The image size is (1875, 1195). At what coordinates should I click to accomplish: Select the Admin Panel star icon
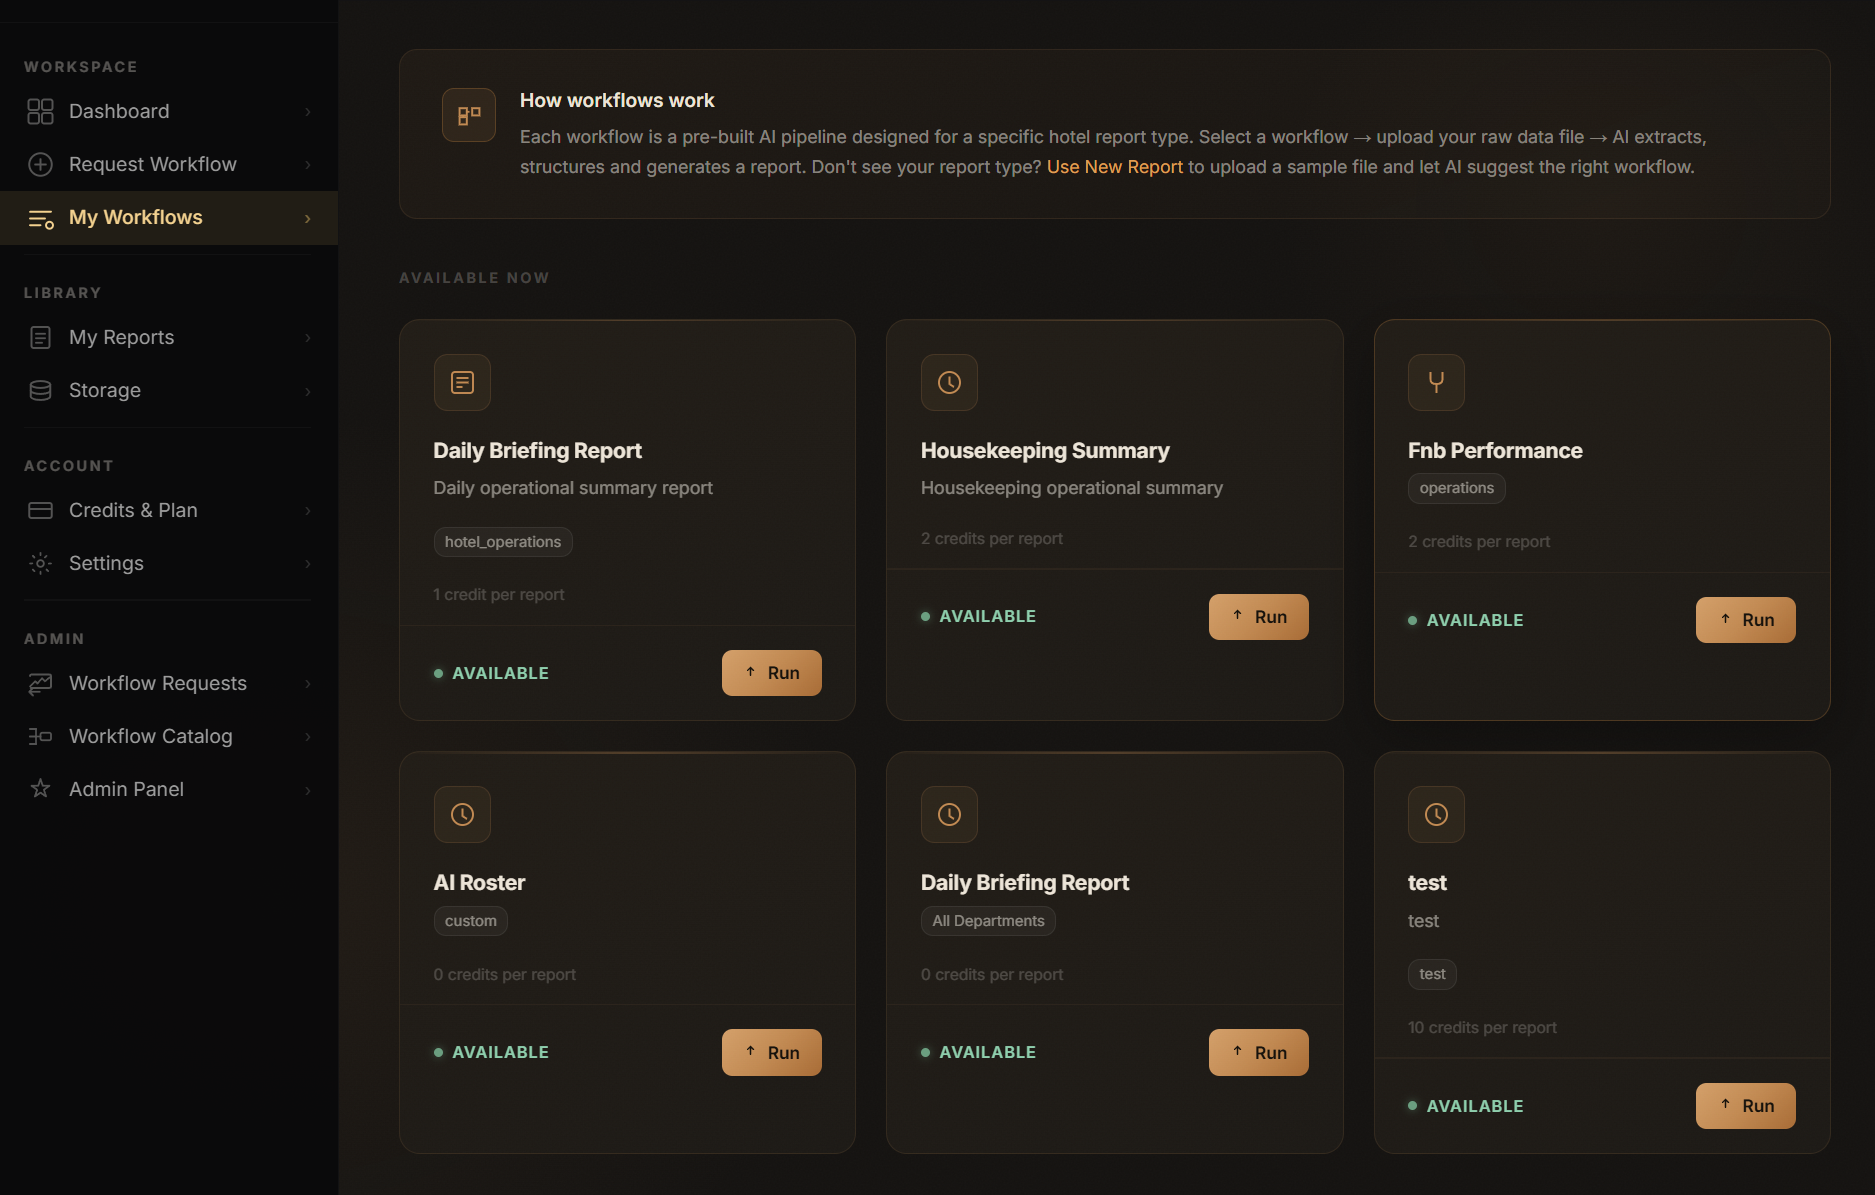coord(41,789)
